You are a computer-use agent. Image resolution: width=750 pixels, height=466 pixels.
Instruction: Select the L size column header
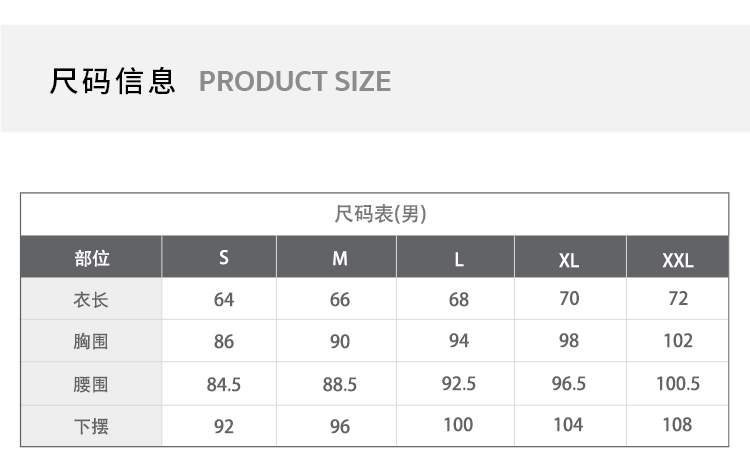(x=459, y=260)
